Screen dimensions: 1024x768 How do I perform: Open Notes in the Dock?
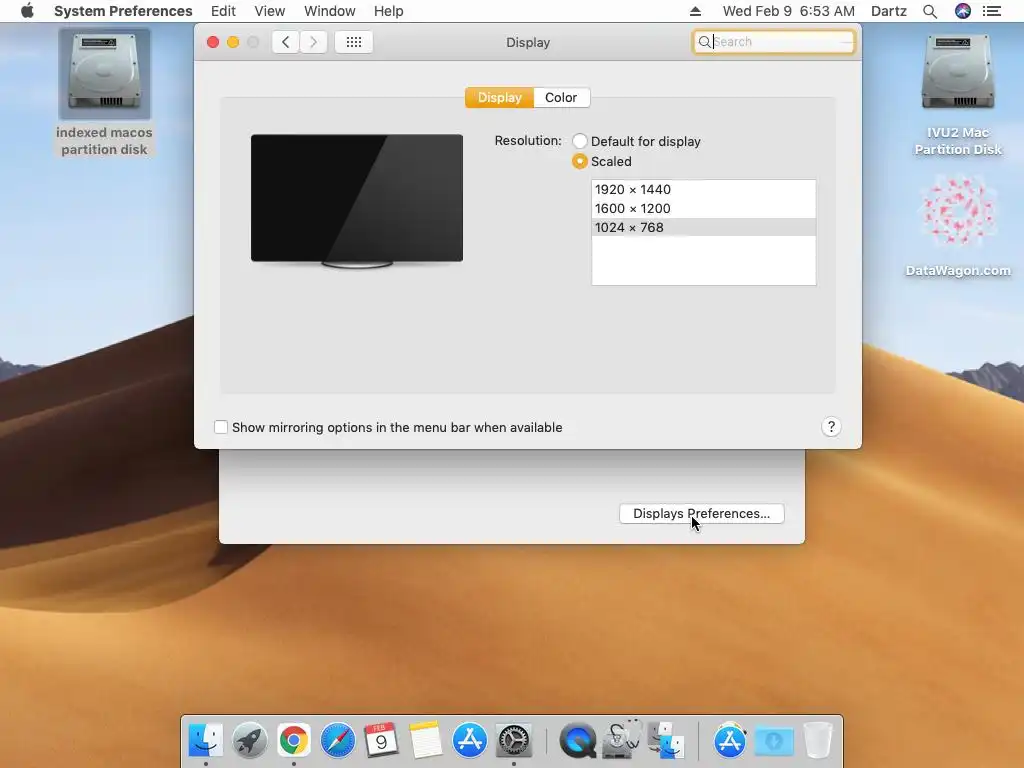426,740
